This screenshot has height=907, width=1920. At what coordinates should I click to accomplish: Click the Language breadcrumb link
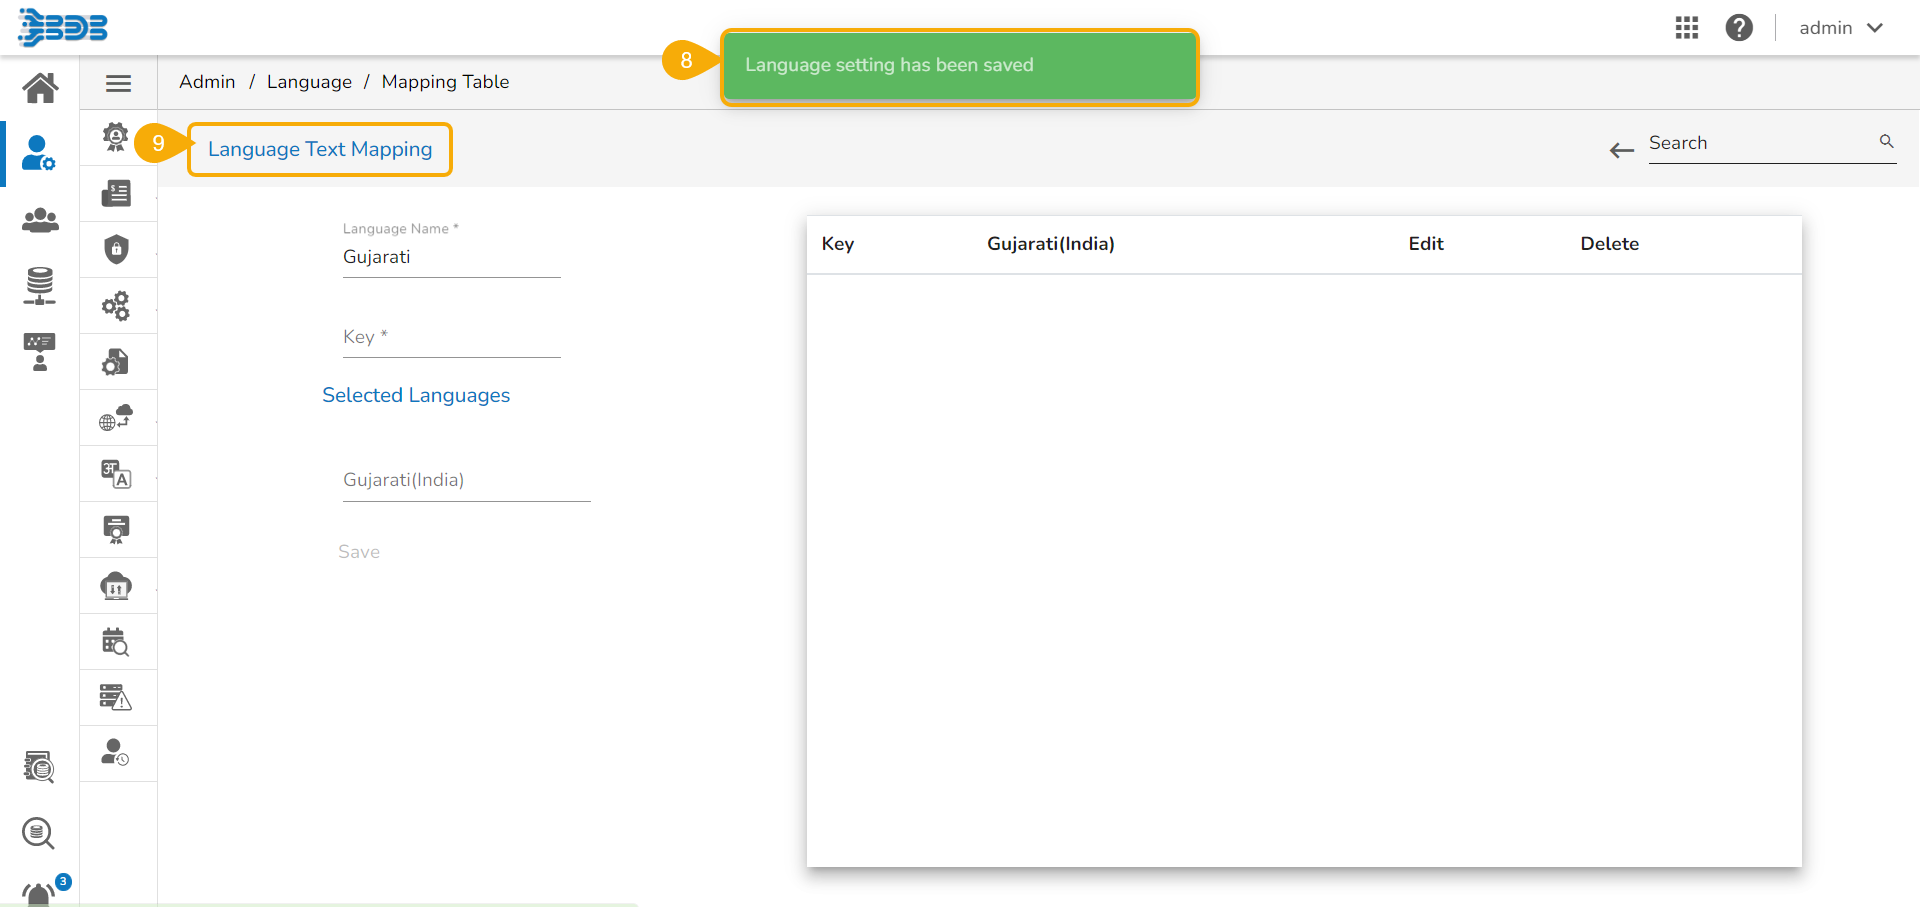click(x=309, y=81)
